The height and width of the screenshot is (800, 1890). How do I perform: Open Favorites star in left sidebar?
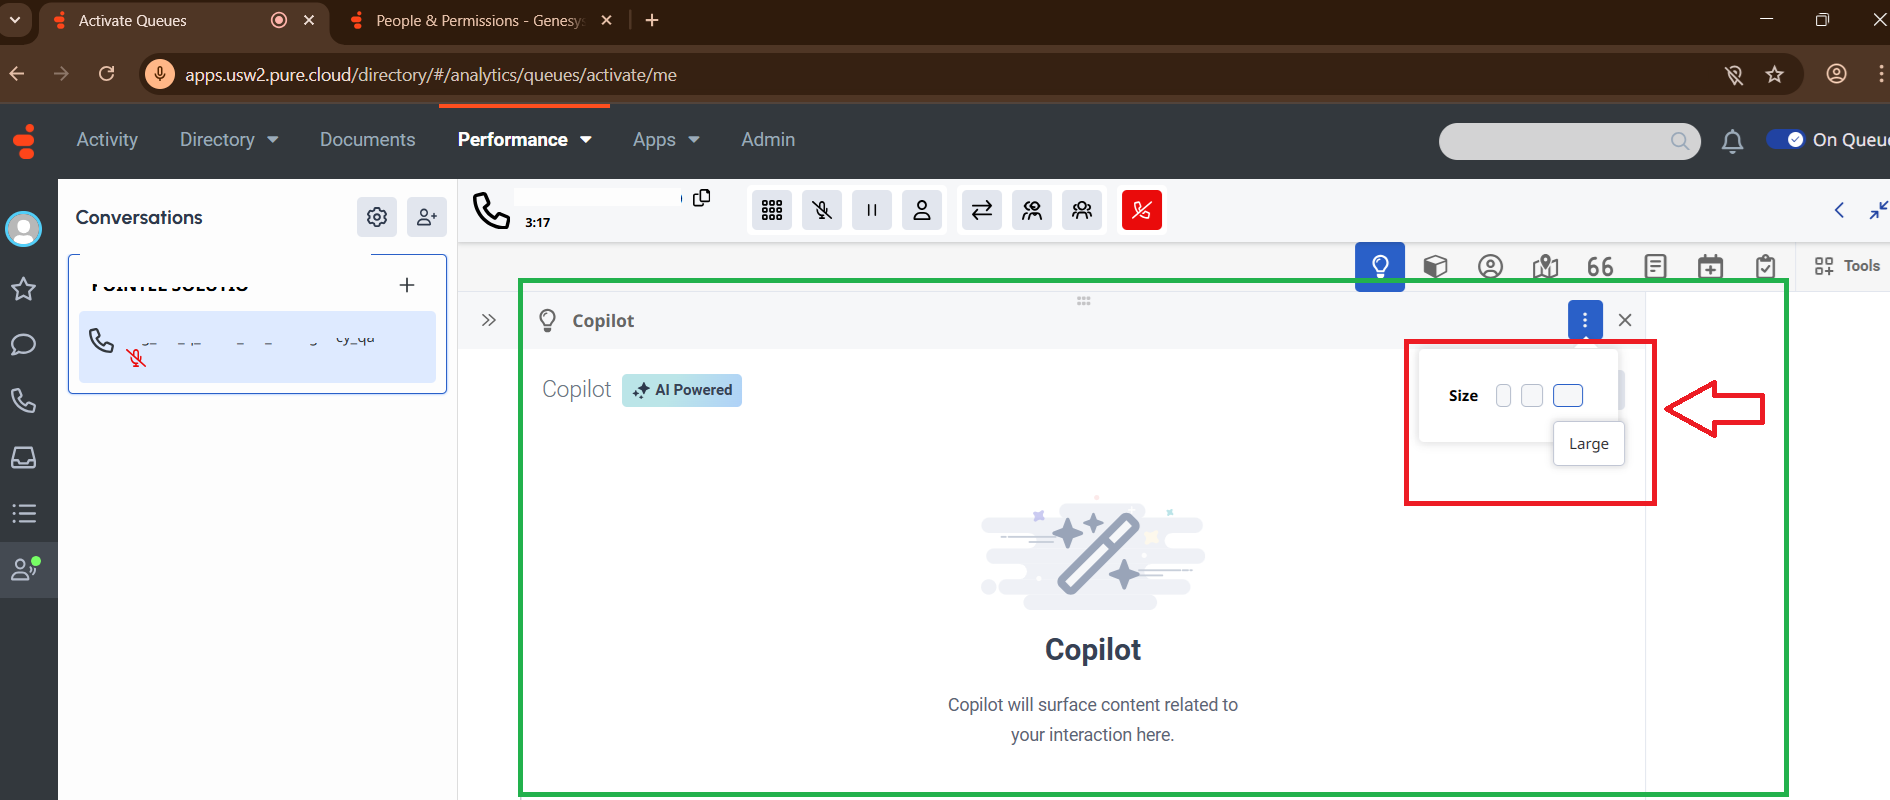point(24,290)
